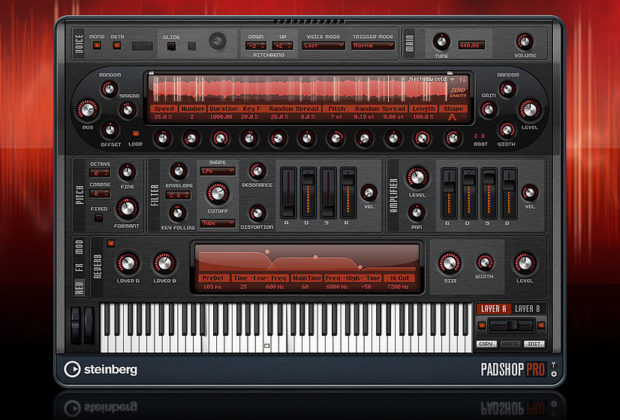Click the filter Distortion knob
Image resolution: width=620 pixels, height=420 pixels.
tap(257, 214)
